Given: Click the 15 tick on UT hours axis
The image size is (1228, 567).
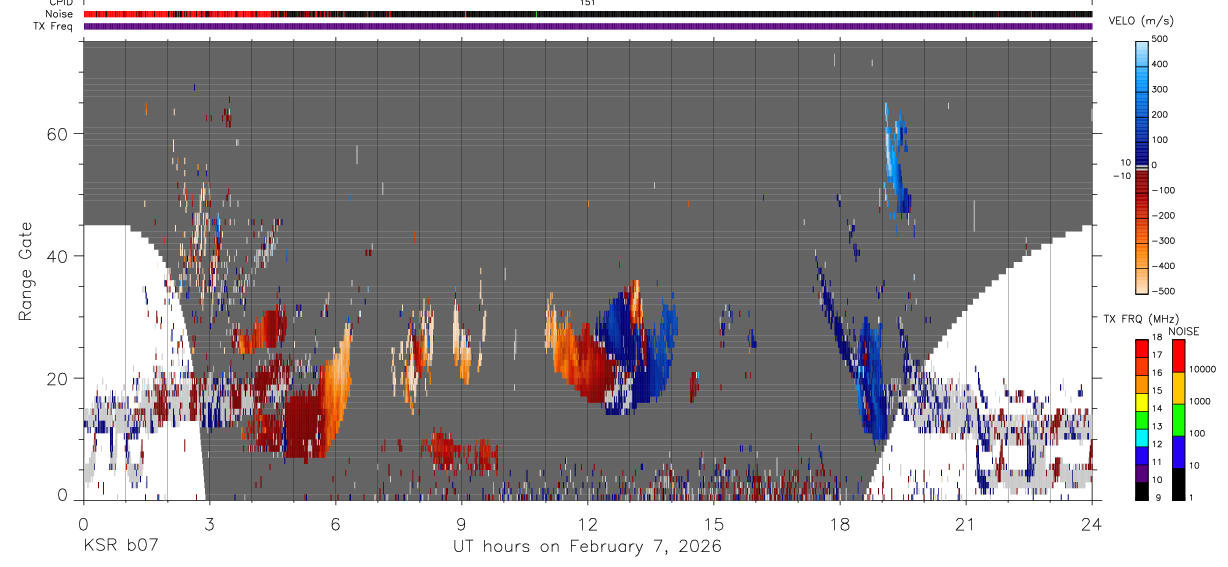Looking at the screenshot, I should coord(713,523).
